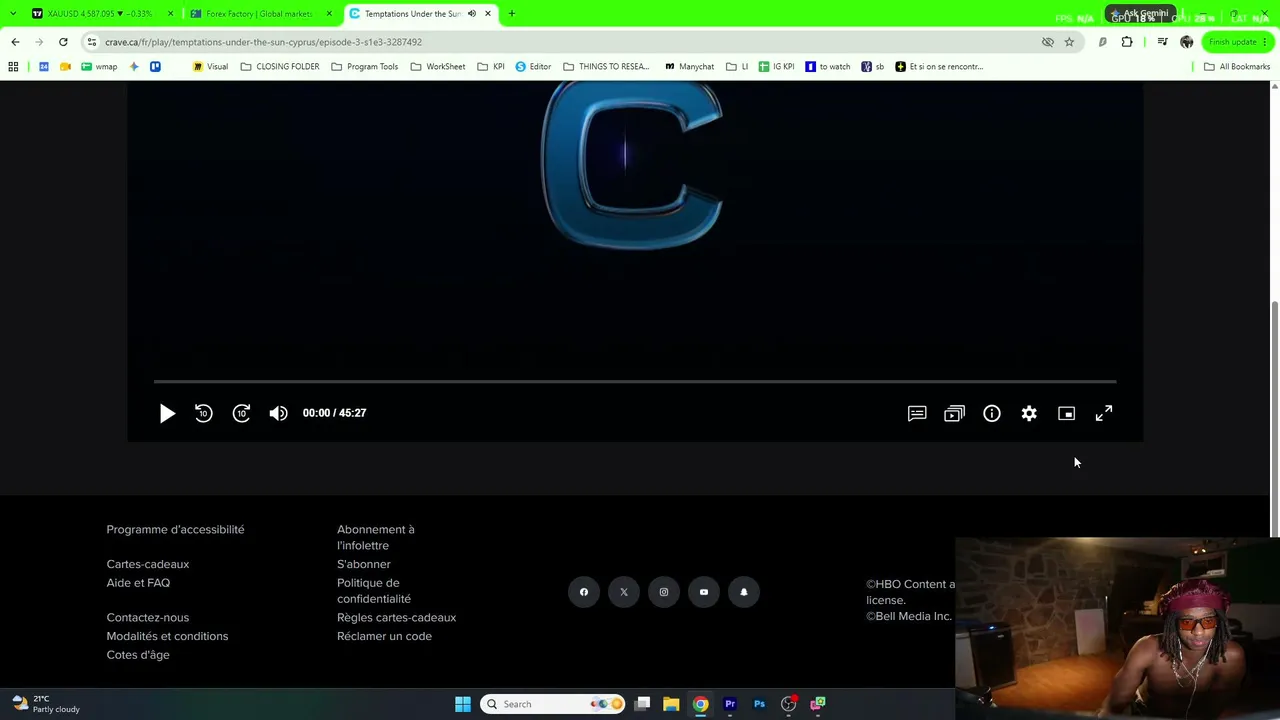1280x720 pixels.
Task: Open the browser extensions puzzle icon
Action: pyautogui.click(x=1127, y=42)
